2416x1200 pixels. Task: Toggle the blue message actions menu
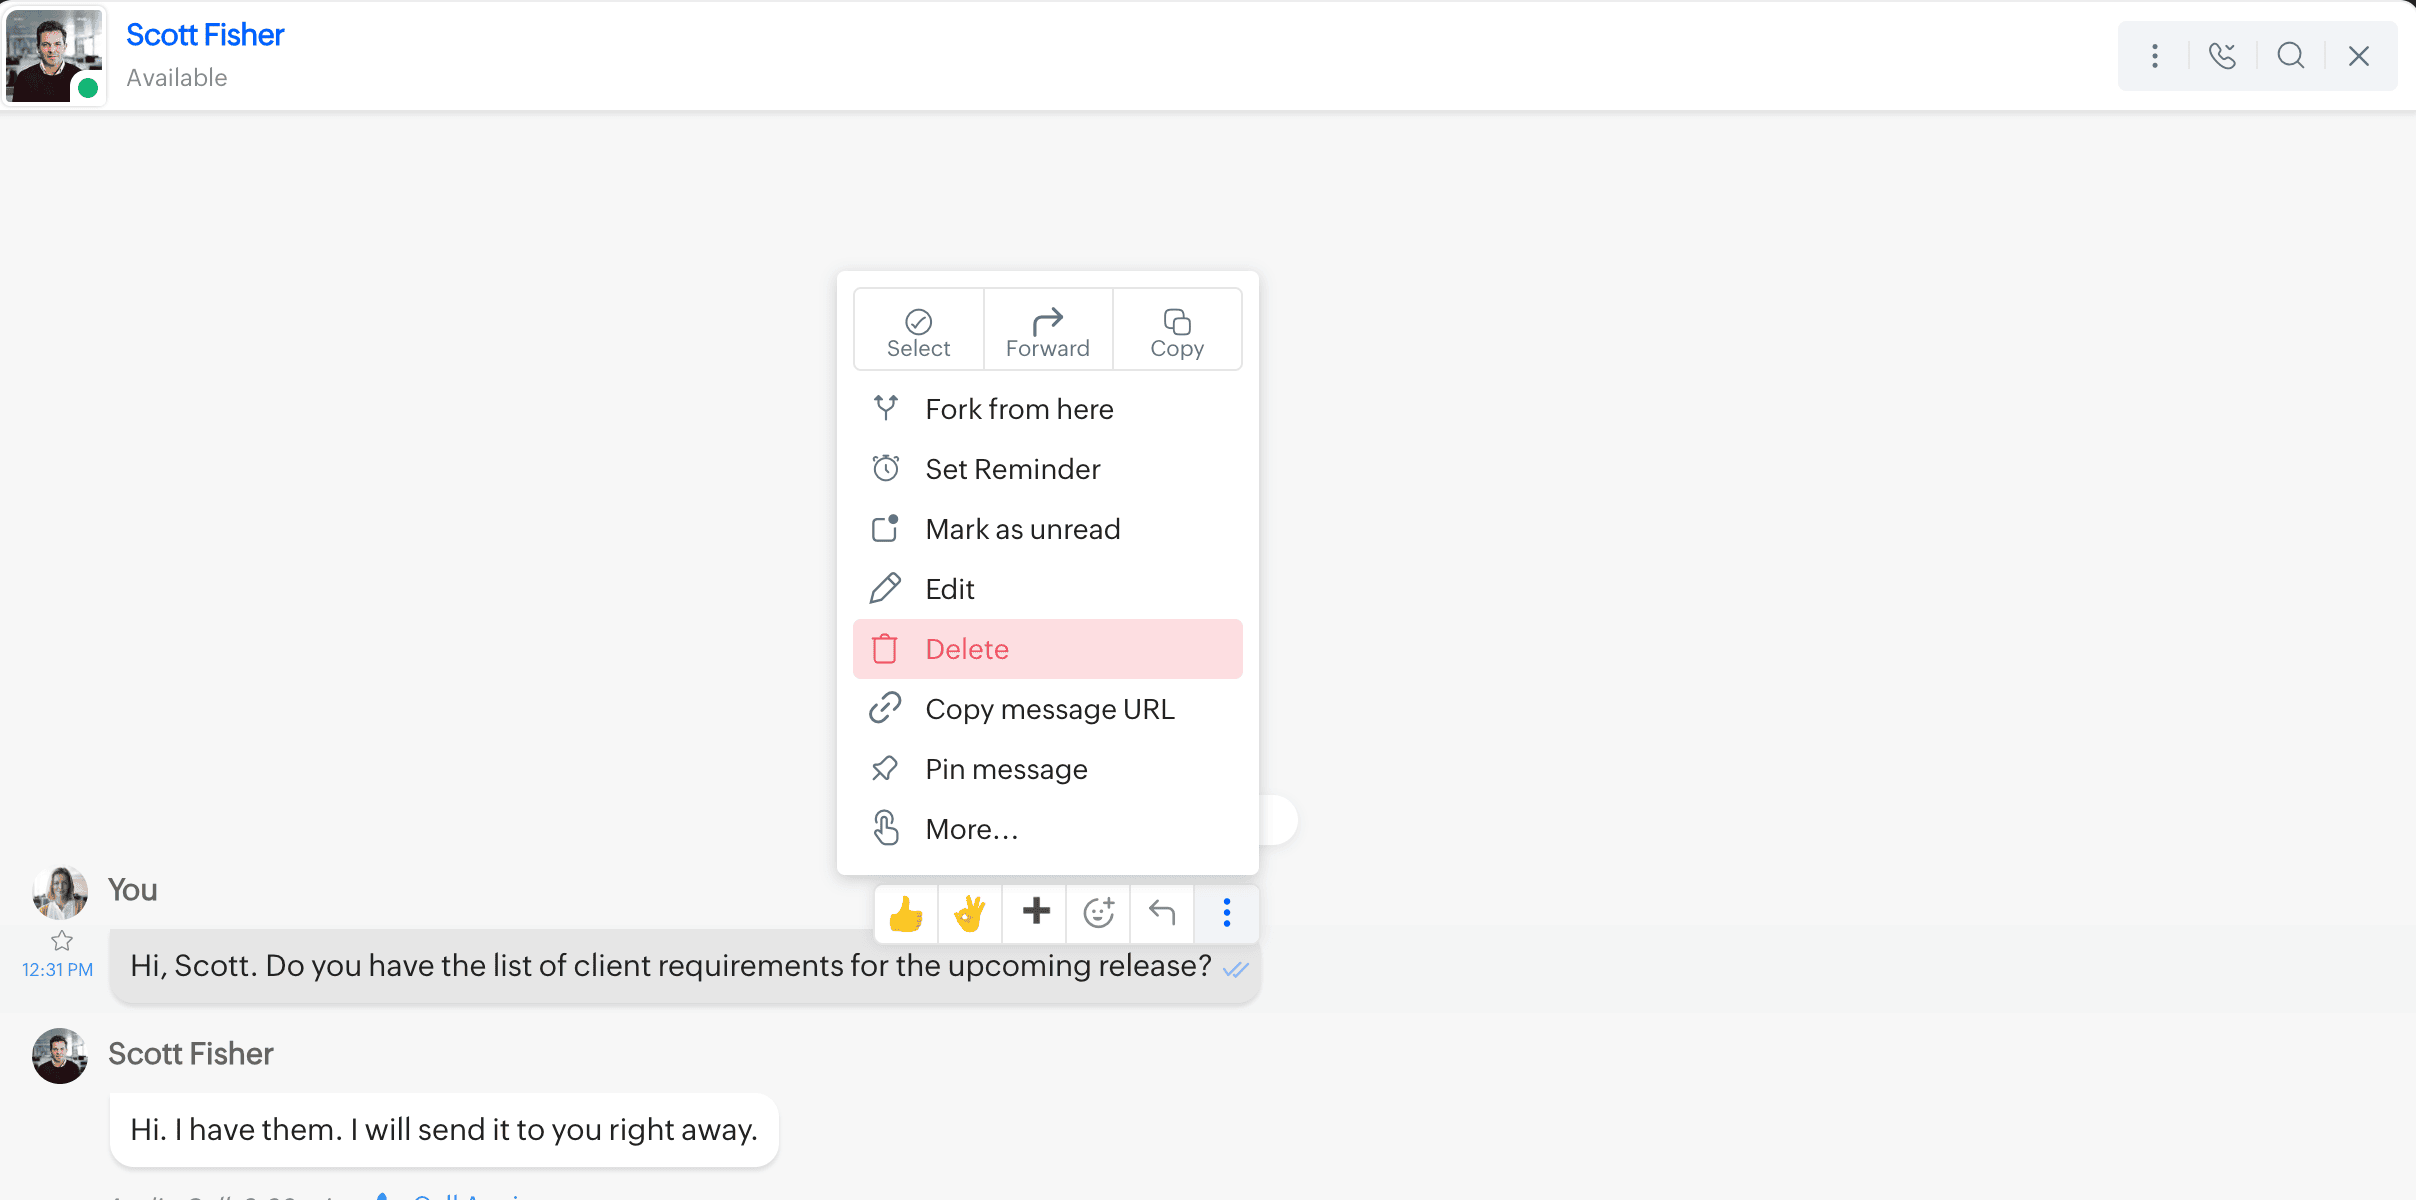[x=1226, y=913]
